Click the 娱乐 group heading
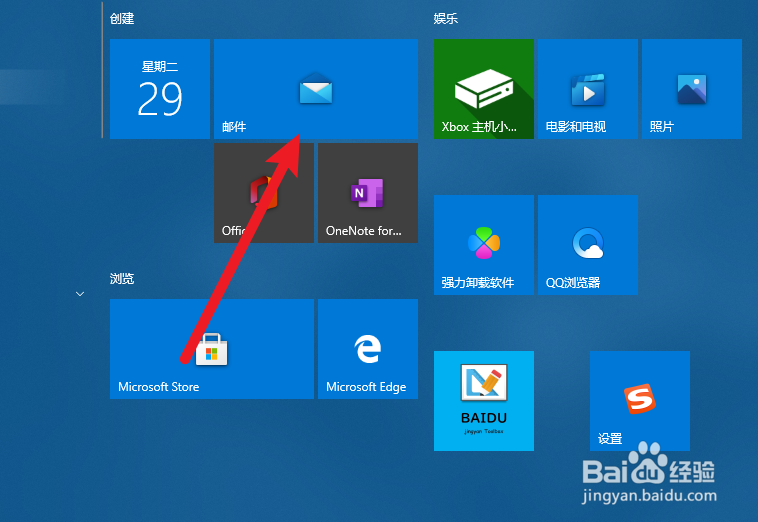This screenshot has height=522, width=758. [446, 19]
